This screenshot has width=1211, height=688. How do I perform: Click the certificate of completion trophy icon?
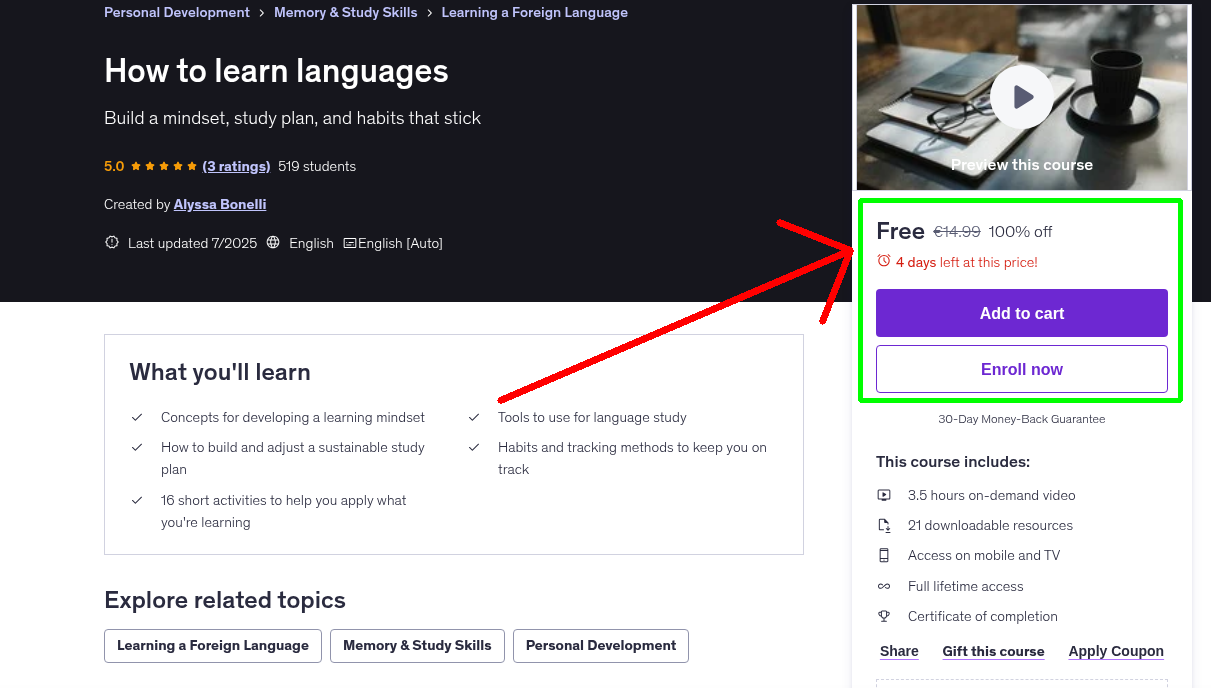tap(884, 616)
